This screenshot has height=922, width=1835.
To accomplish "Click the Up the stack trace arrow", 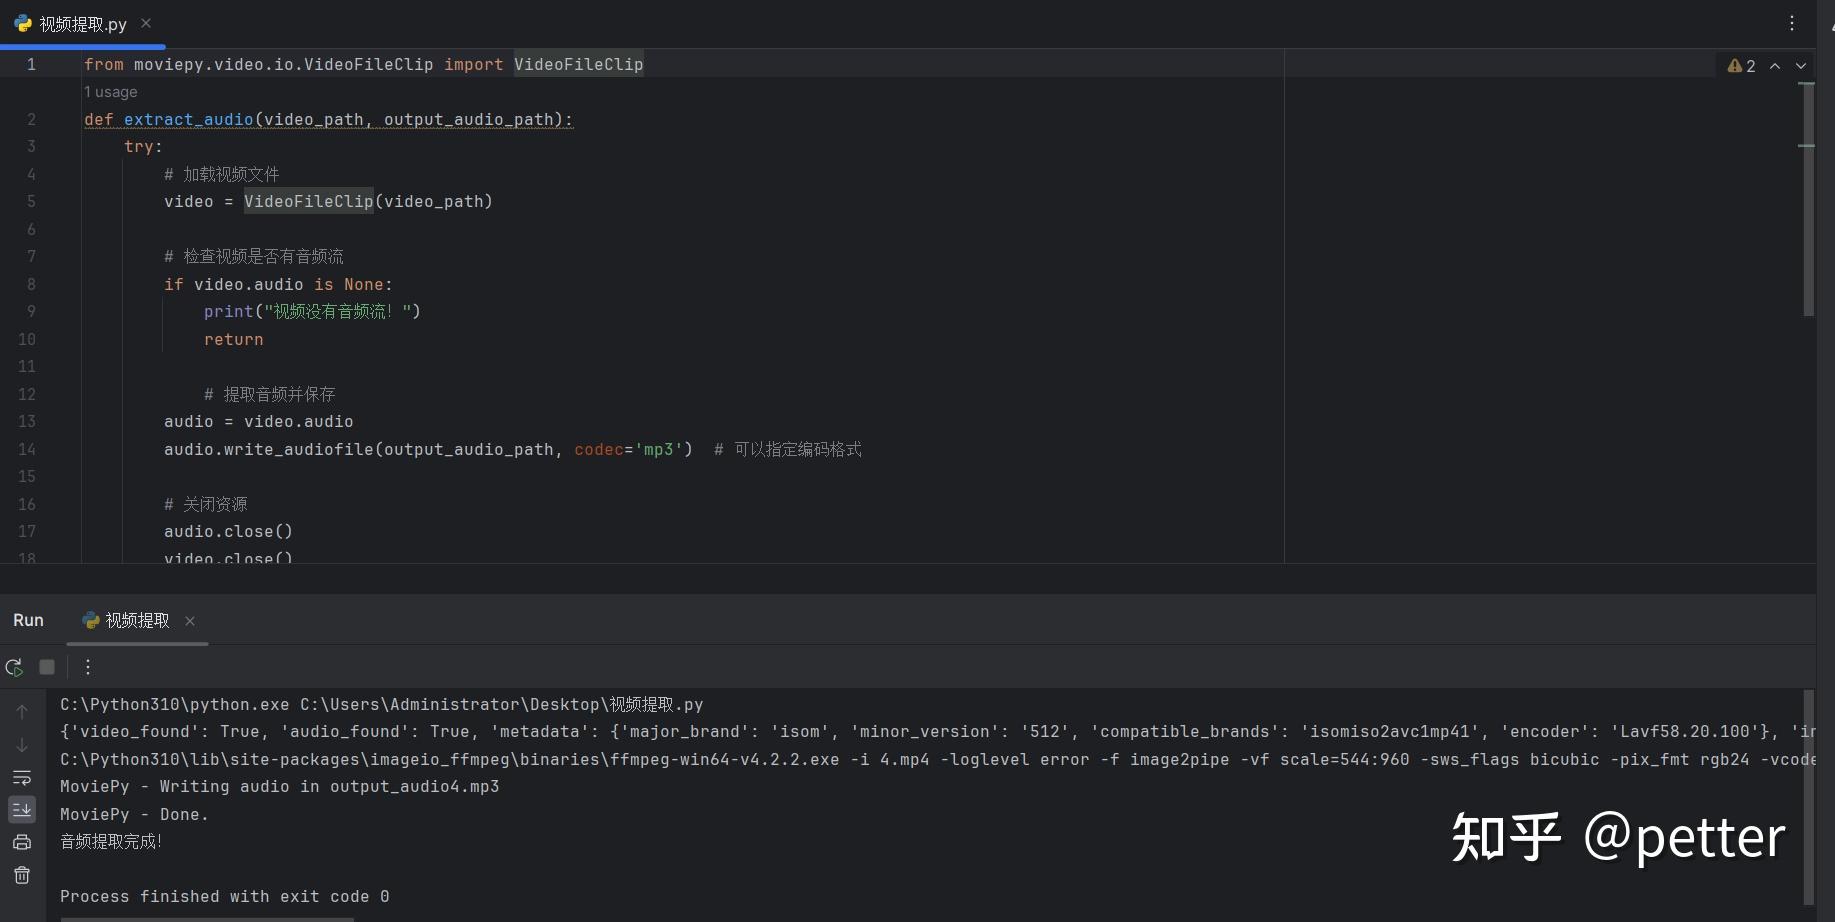I will (x=22, y=711).
